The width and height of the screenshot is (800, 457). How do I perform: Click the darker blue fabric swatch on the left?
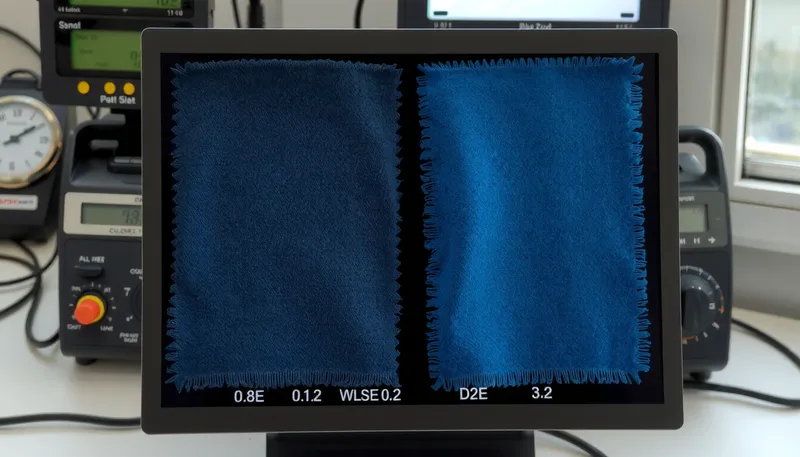[x=285, y=222]
